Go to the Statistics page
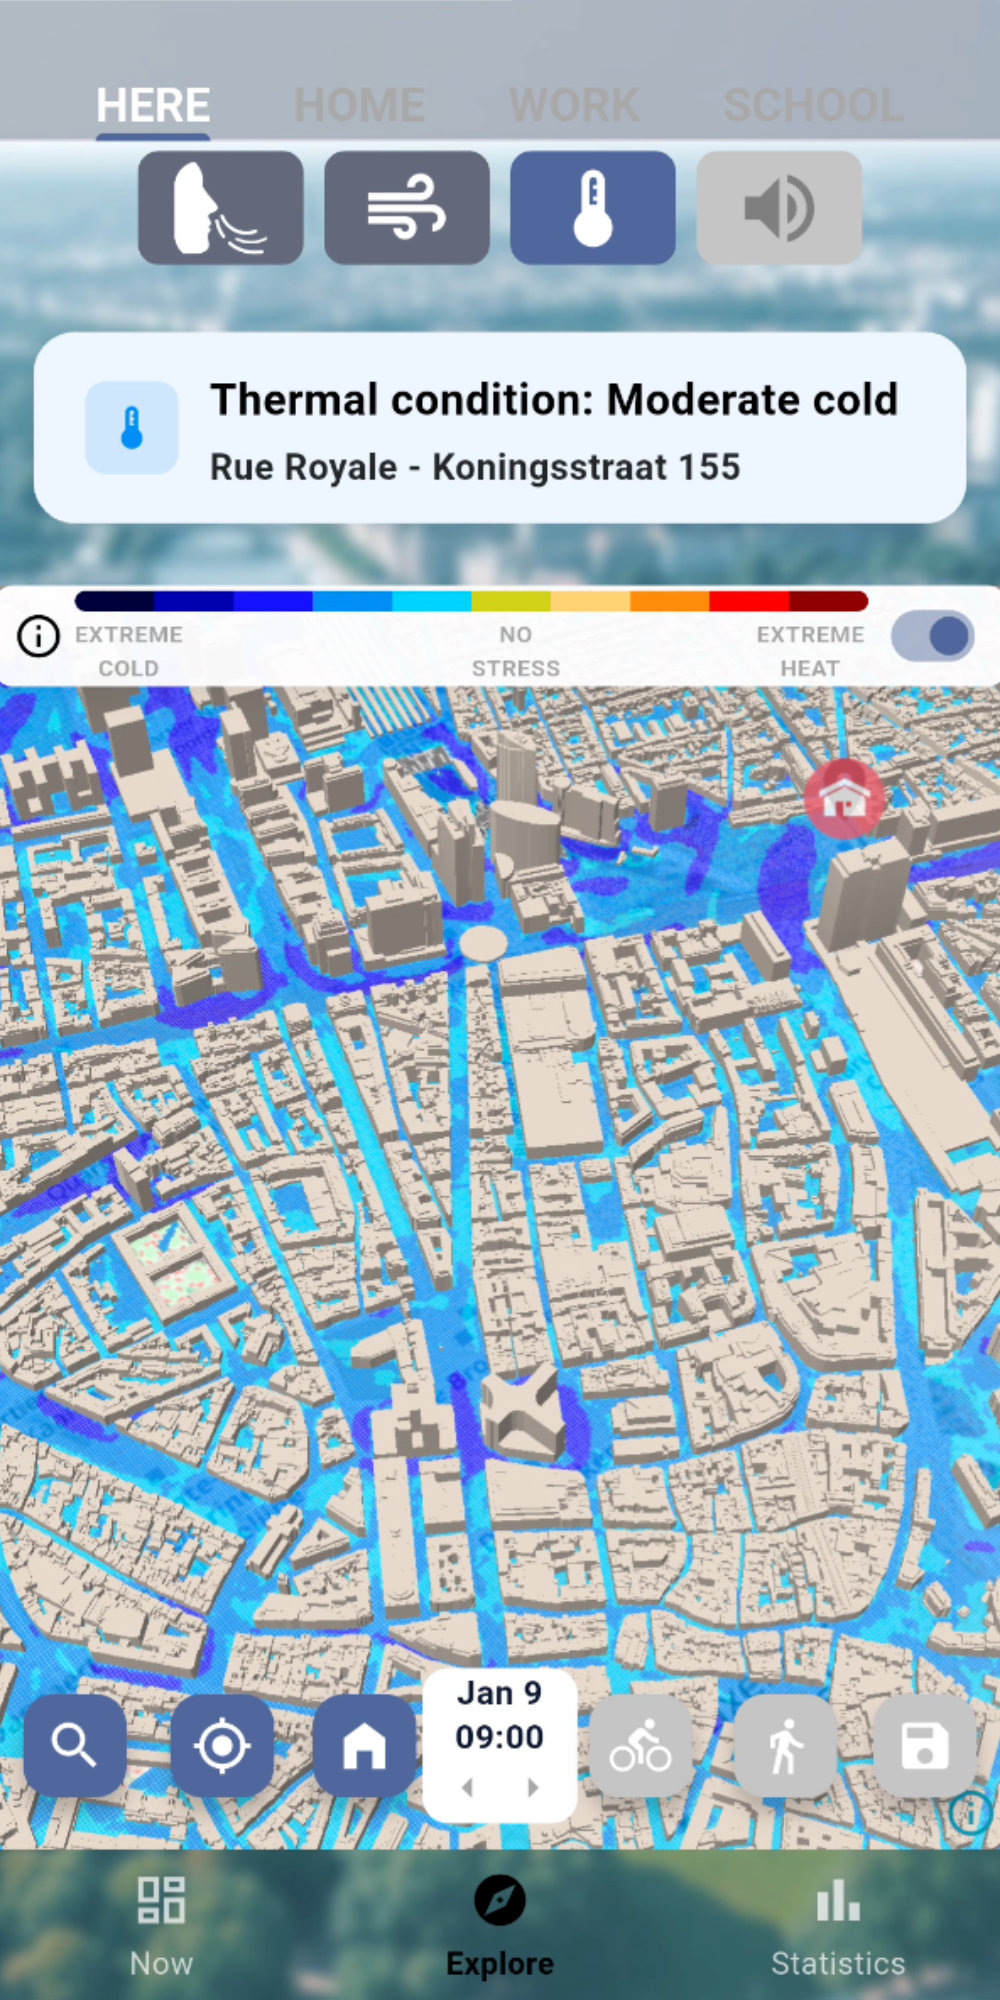The height and width of the screenshot is (2000, 1000). (838, 1925)
